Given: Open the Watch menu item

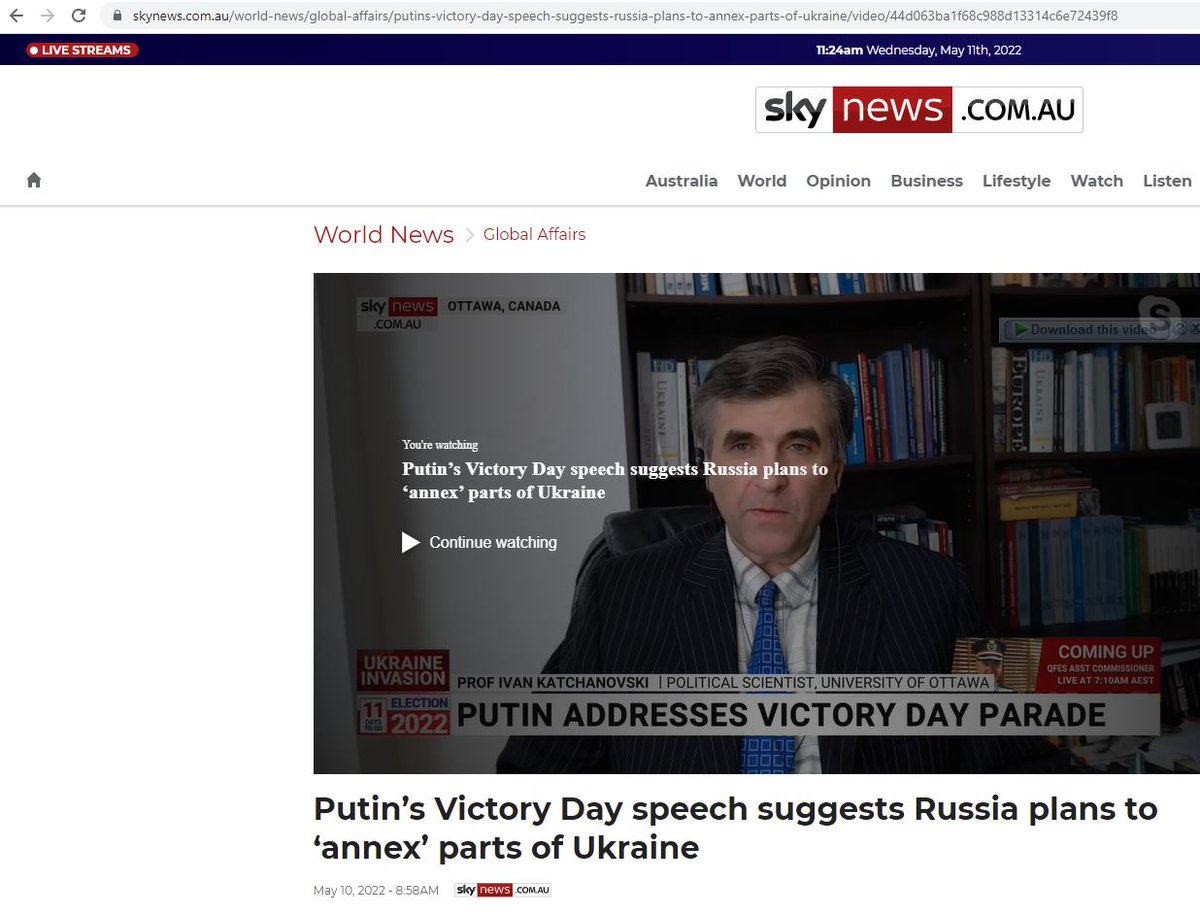Looking at the screenshot, I should click(x=1096, y=181).
